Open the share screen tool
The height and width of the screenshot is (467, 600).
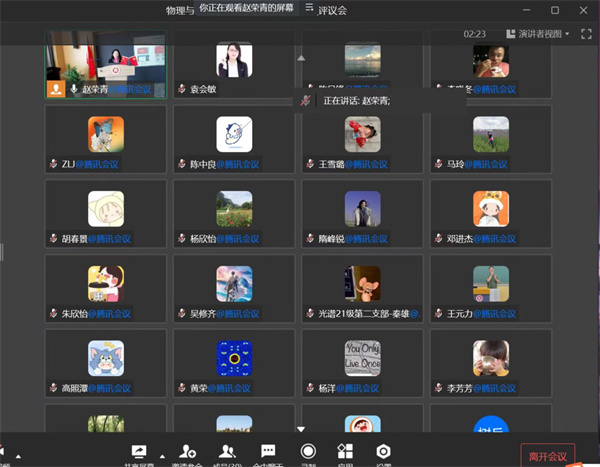[139, 452]
